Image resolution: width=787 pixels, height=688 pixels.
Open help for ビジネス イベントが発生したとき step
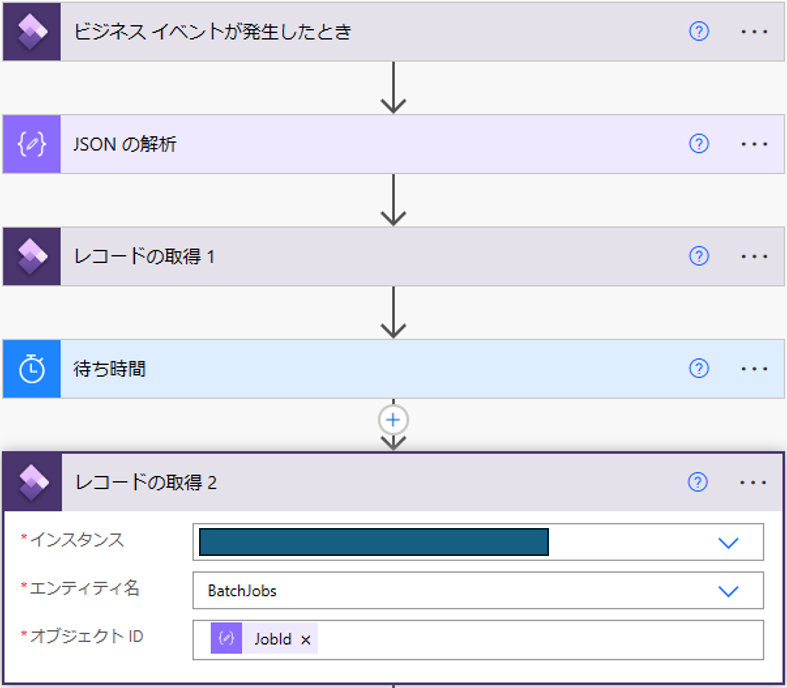pos(699,32)
